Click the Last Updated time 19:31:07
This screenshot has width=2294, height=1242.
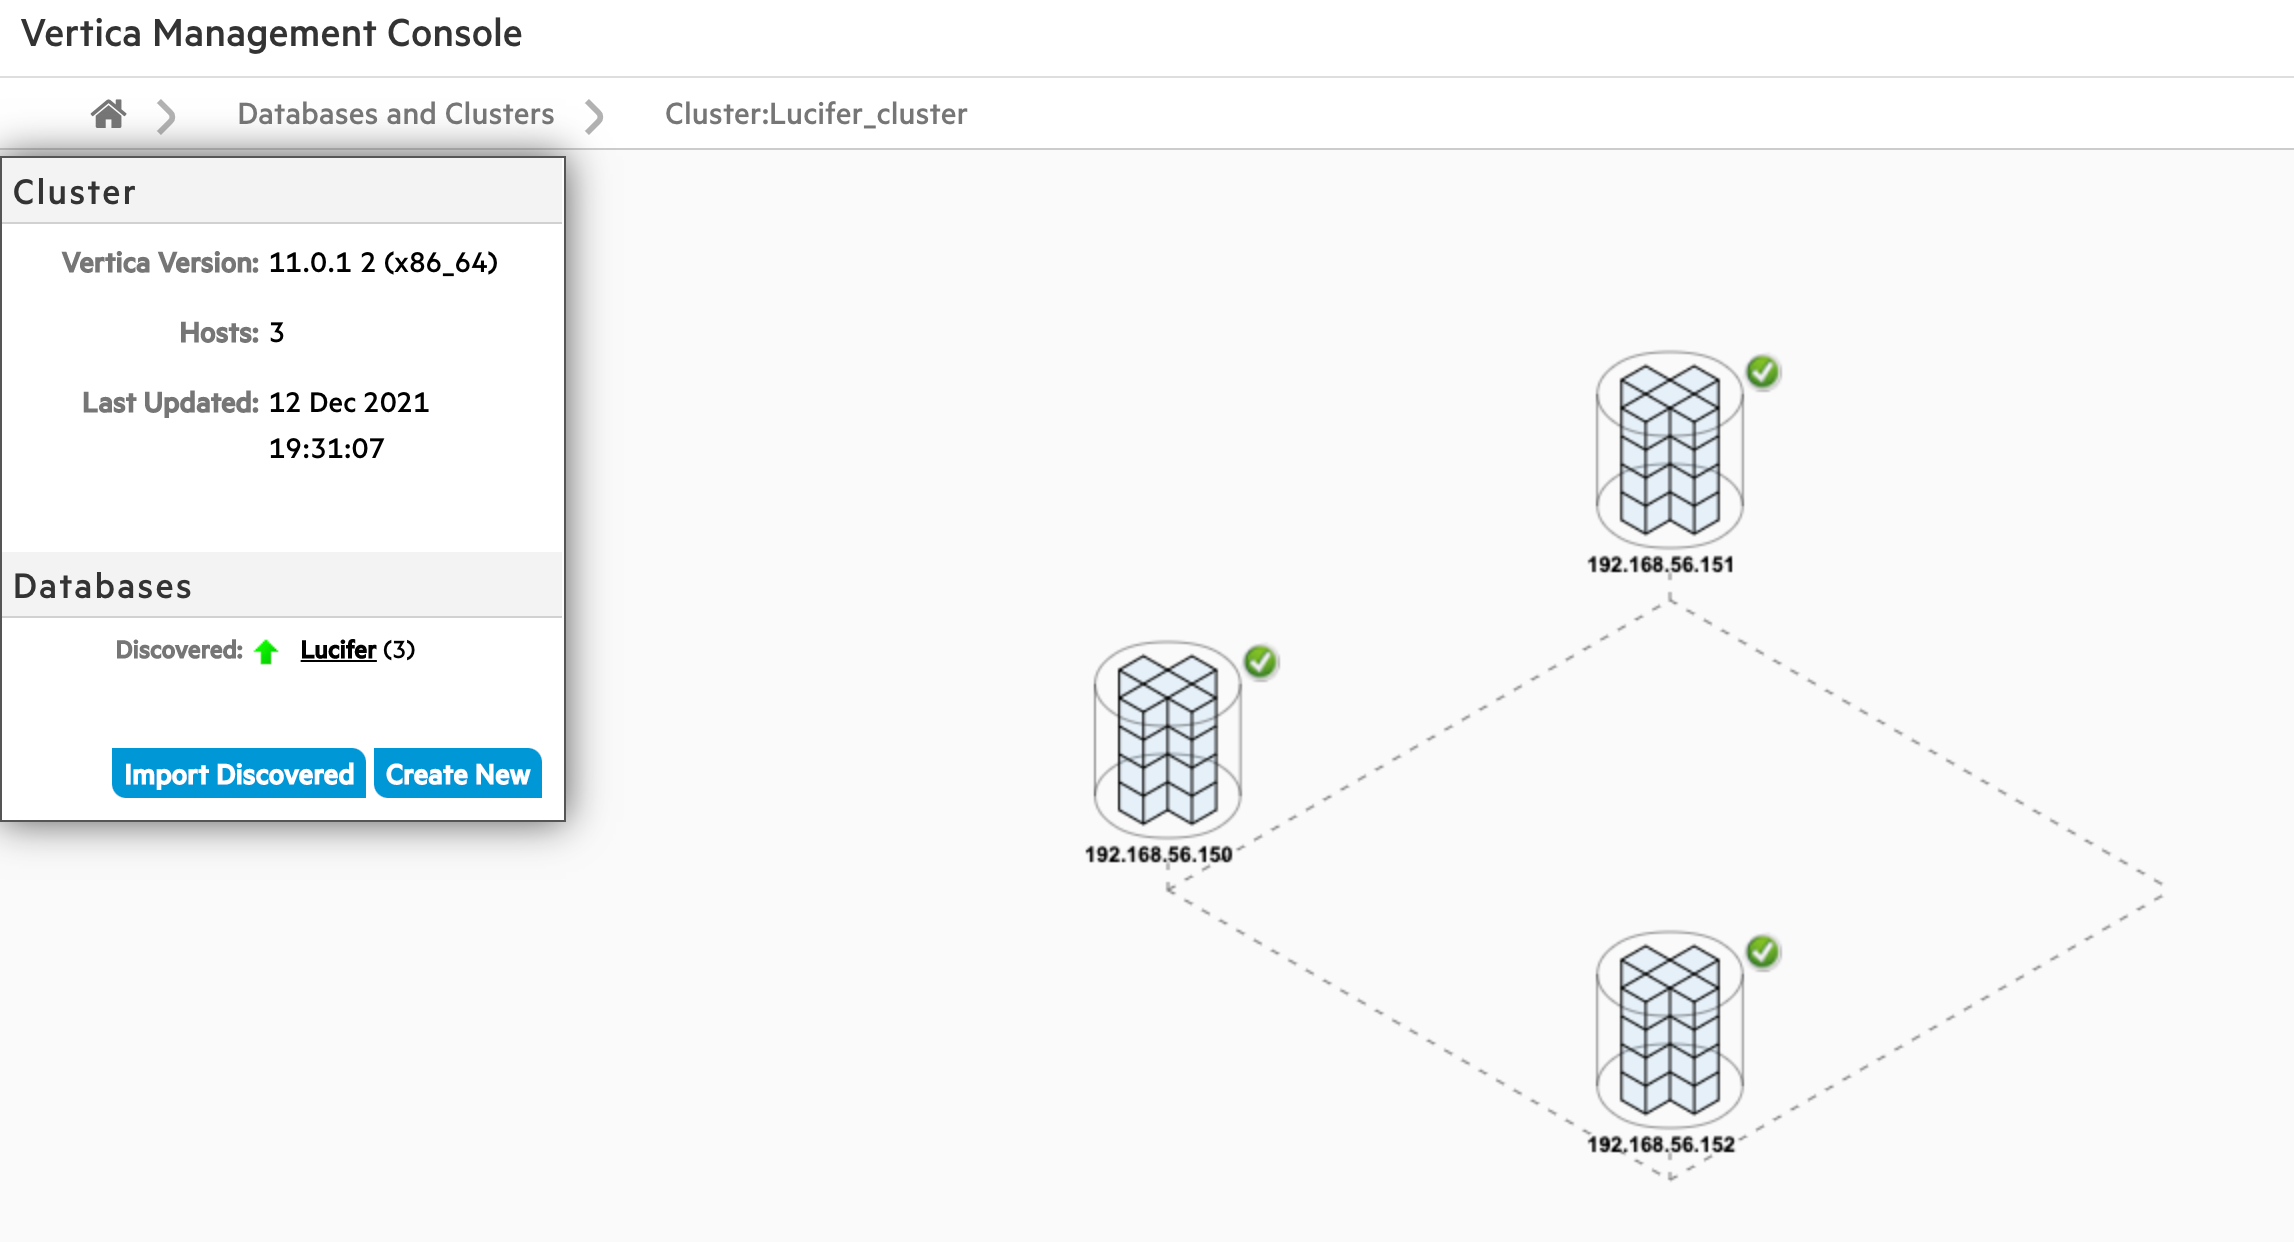tap(326, 449)
